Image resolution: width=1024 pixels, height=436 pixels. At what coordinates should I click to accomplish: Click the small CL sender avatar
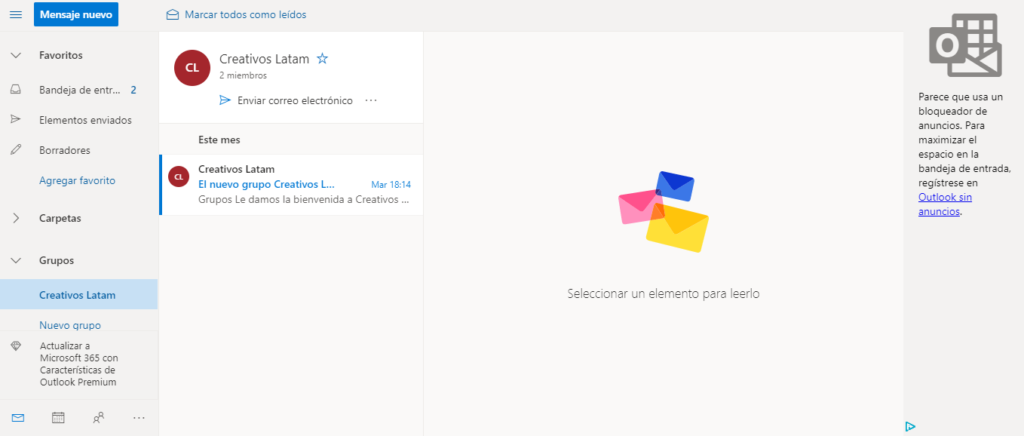[x=178, y=176]
